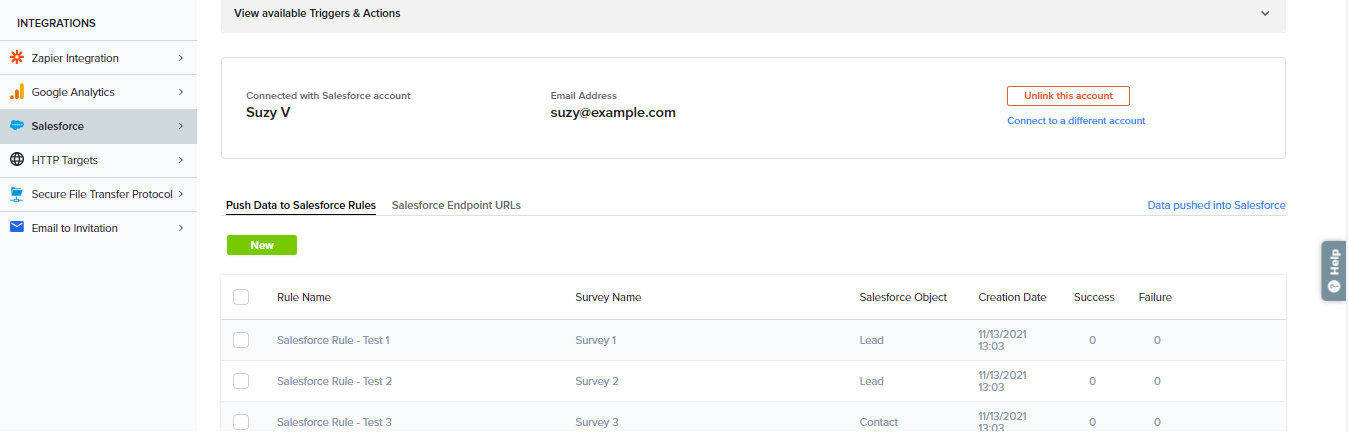The height and width of the screenshot is (440, 1348).
Task: Click the Email to Invitation envelope icon
Action: click(16, 228)
